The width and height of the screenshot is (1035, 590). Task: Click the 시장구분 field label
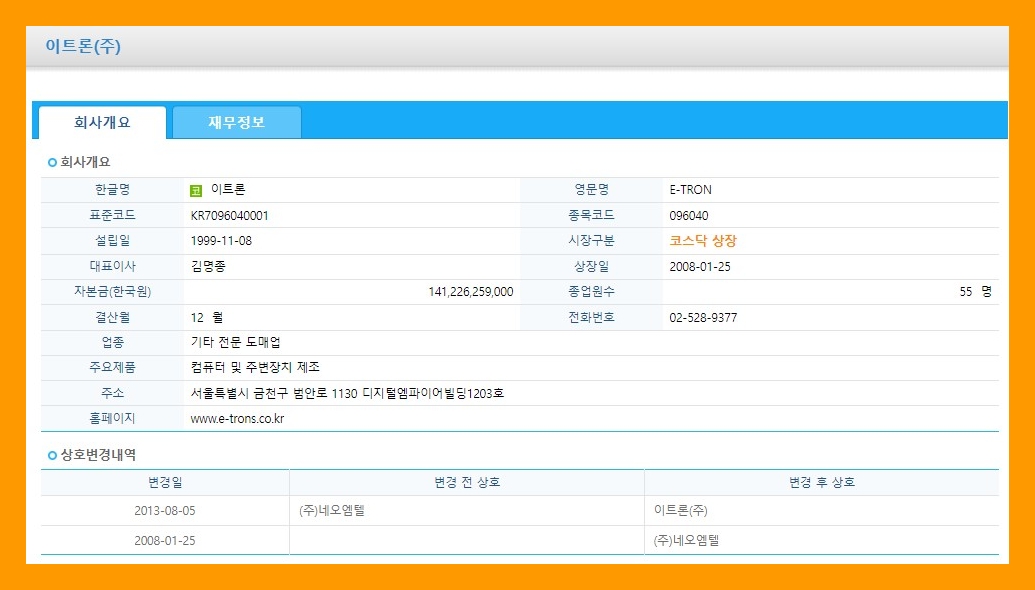click(x=591, y=241)
